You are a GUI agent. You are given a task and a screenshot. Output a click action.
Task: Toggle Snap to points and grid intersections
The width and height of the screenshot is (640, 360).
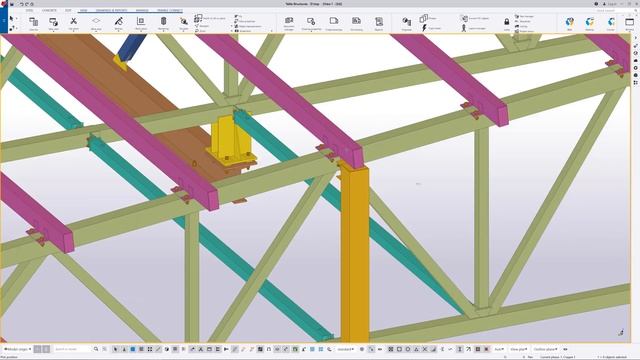391,349
